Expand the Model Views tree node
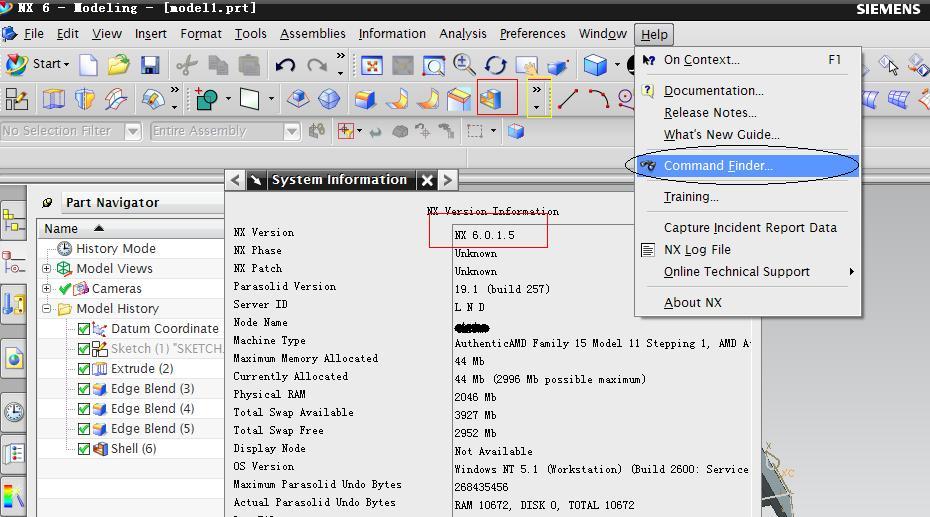 click(46, 269)
